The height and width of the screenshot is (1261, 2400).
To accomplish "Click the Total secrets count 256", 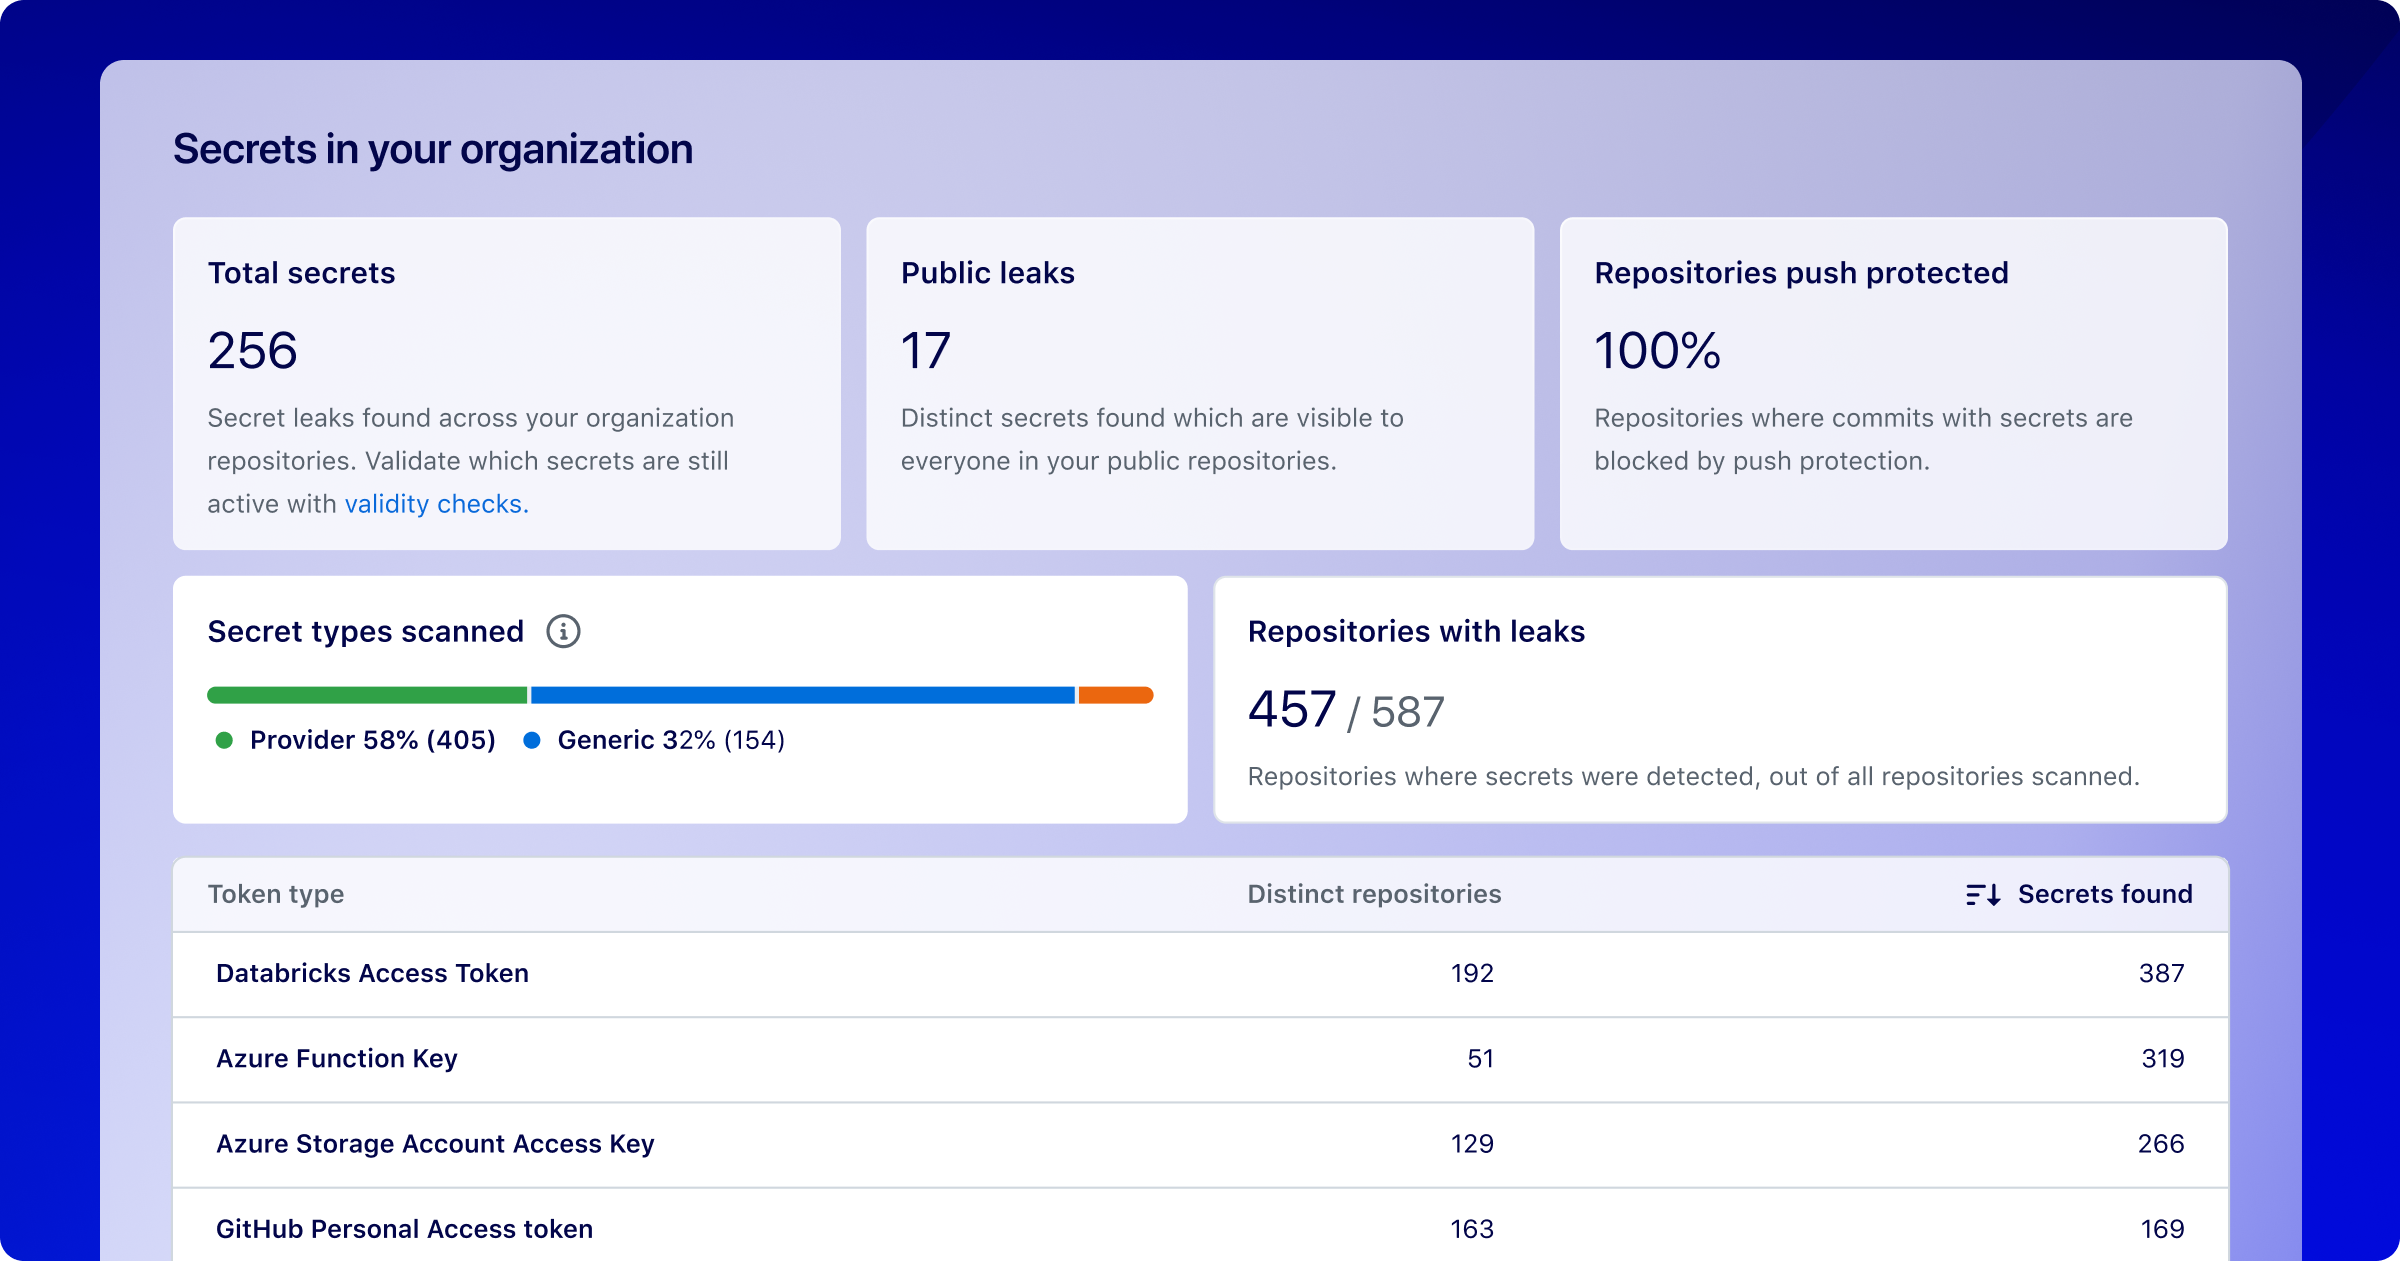I will point(253,351).
